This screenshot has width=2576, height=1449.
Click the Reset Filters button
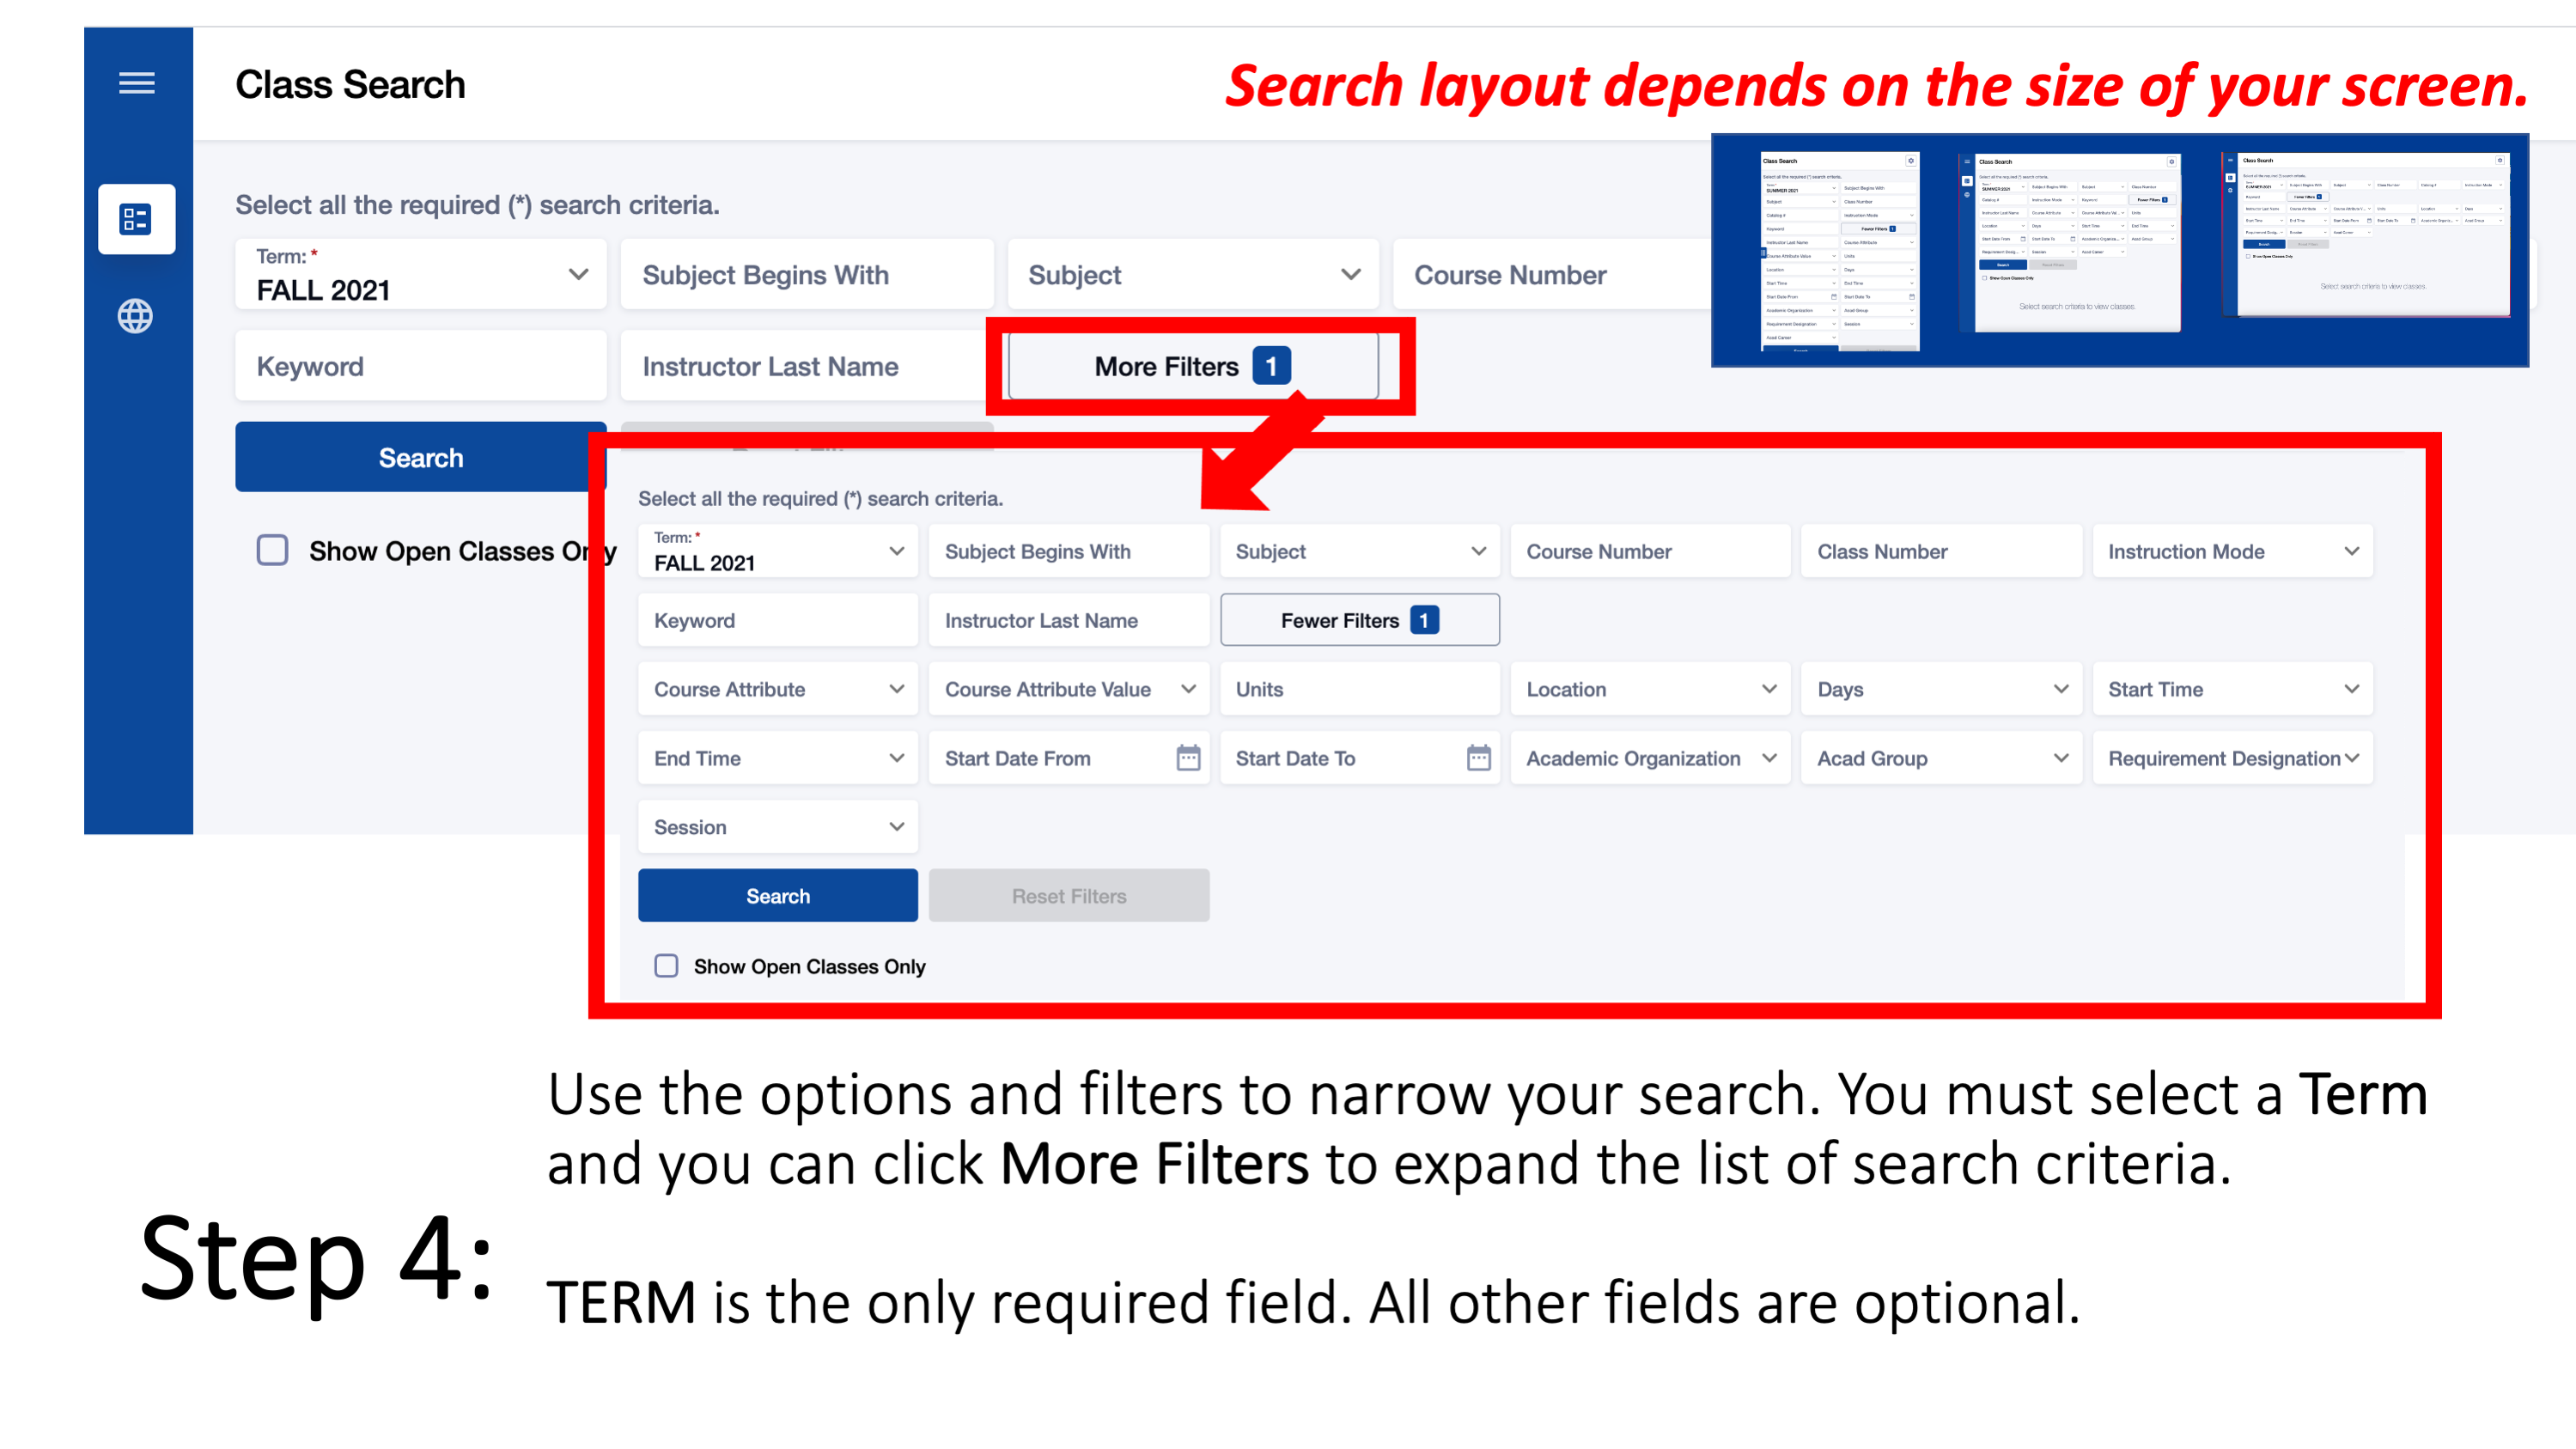pyautogui.click(x=1067, y=895)
